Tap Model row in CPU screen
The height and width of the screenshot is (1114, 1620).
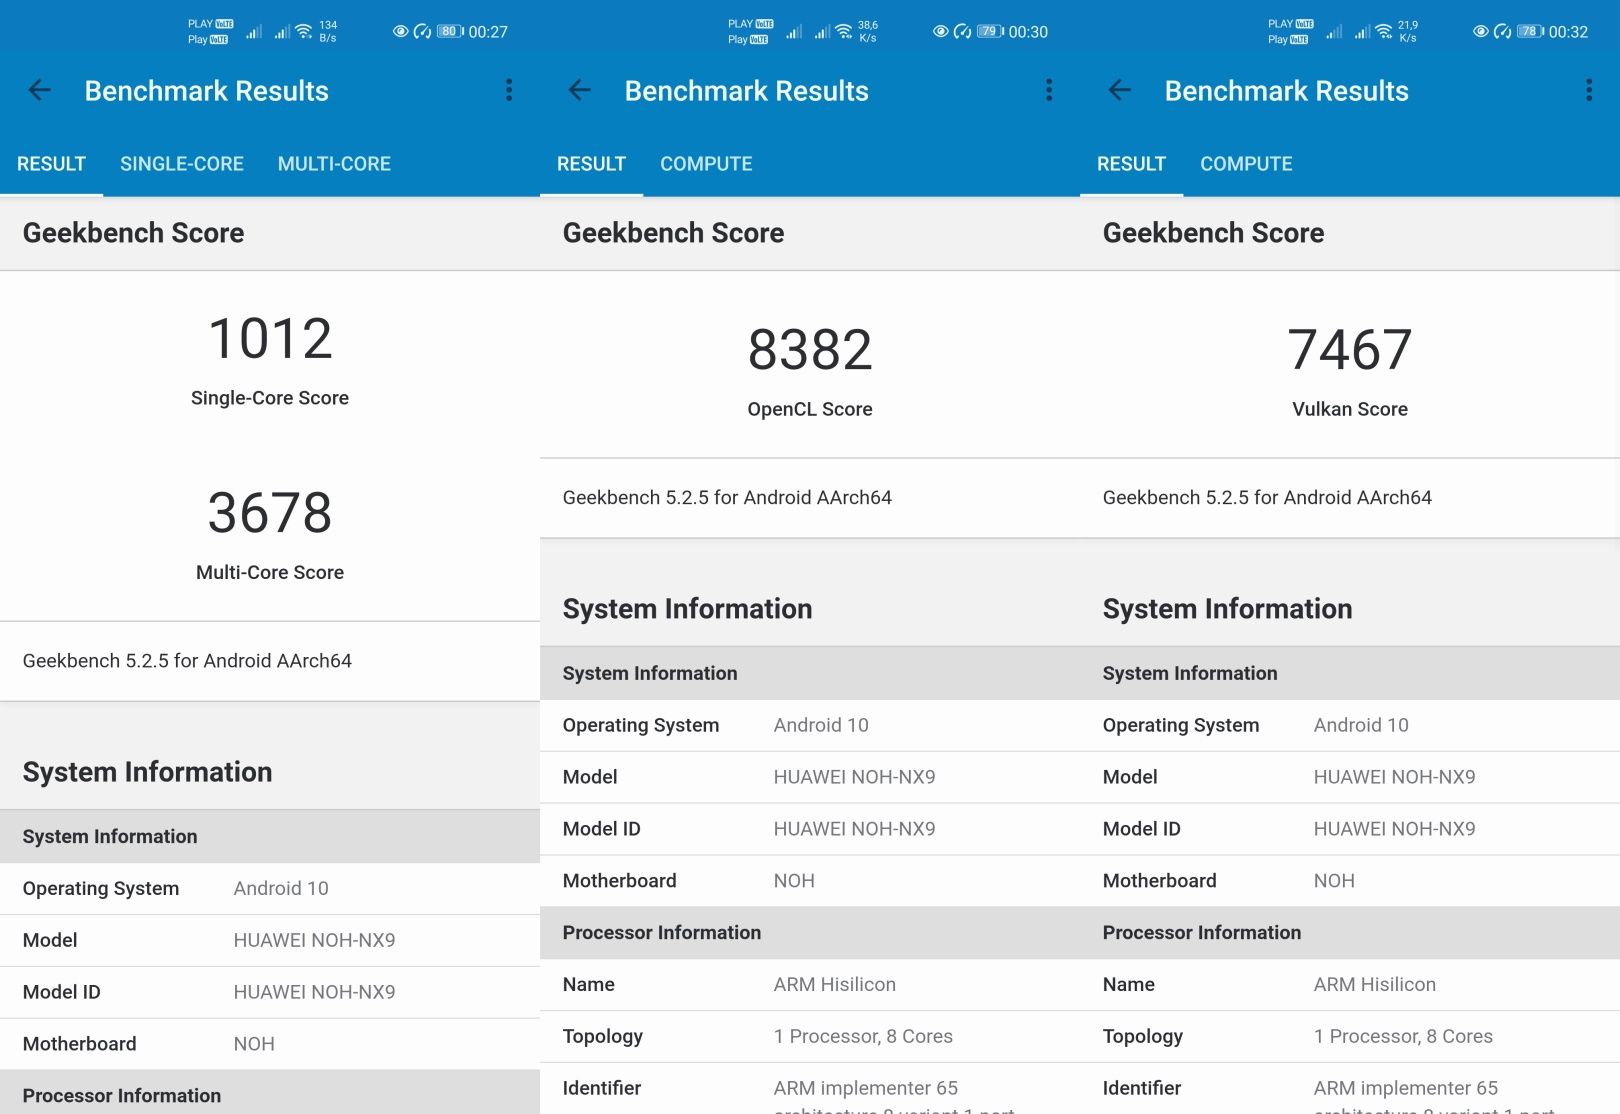click(x=270, y=941)
